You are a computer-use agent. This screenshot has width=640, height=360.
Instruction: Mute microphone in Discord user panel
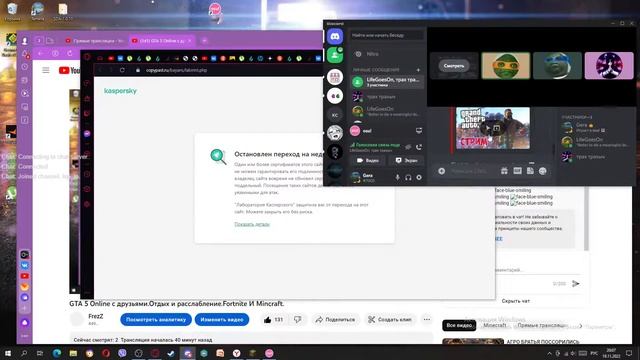(397, 178)
